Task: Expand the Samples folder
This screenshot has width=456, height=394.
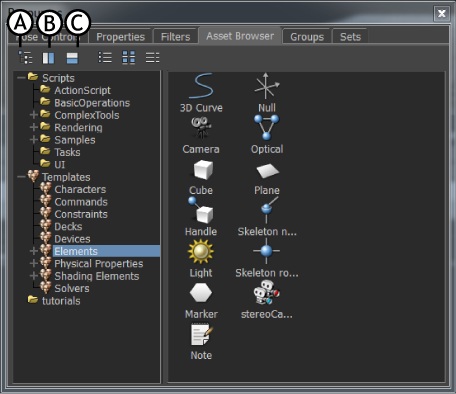Action: click(x=34, y=140)
